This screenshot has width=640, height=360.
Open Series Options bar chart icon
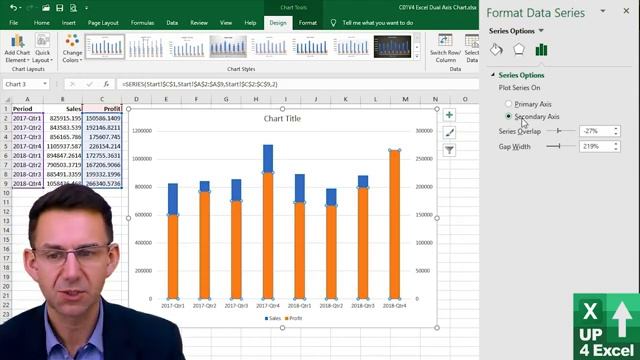(x=541, y=50)
